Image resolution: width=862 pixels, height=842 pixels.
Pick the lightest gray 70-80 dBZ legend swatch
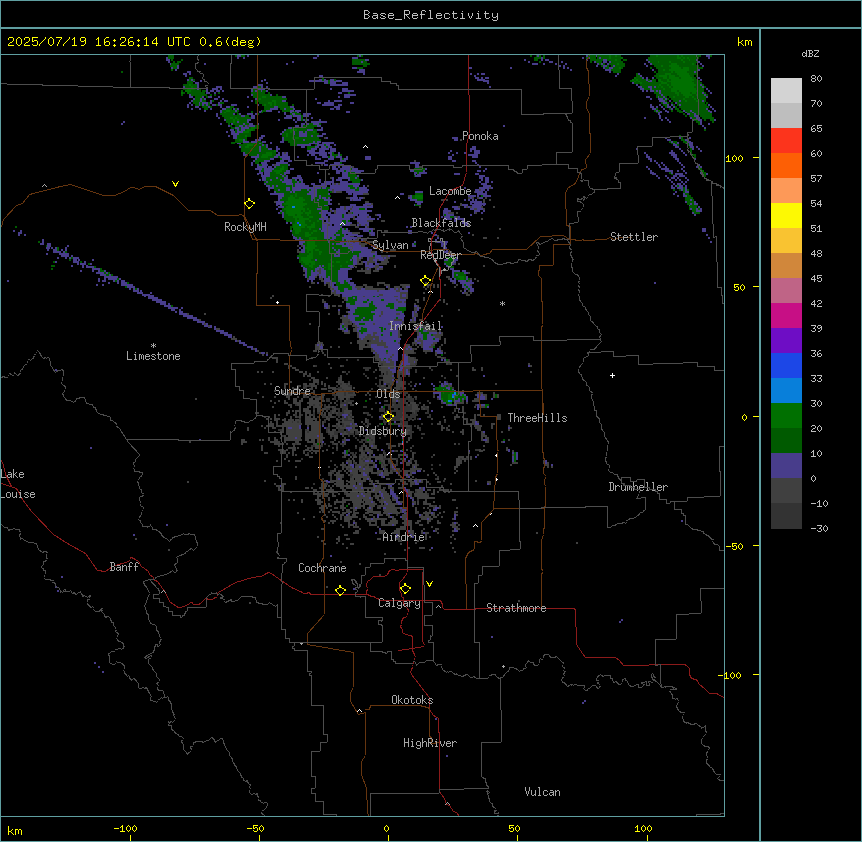click(x=786, y=91)
